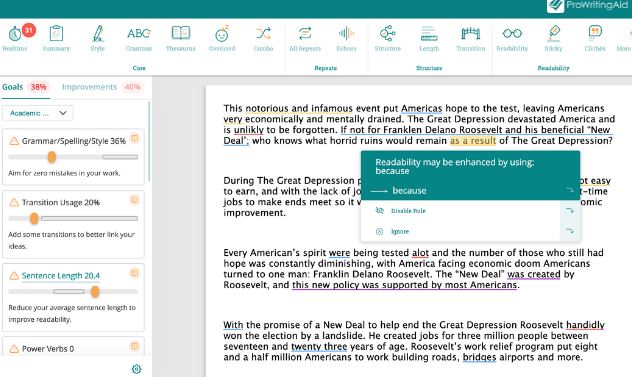Open info icon on Power Verbs card

(135, 346)
